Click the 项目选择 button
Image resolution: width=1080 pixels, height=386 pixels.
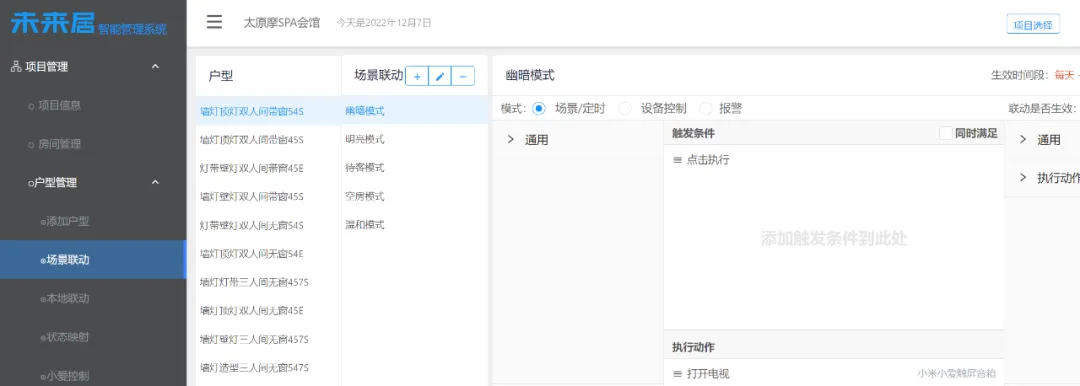tap(1032, 25)
